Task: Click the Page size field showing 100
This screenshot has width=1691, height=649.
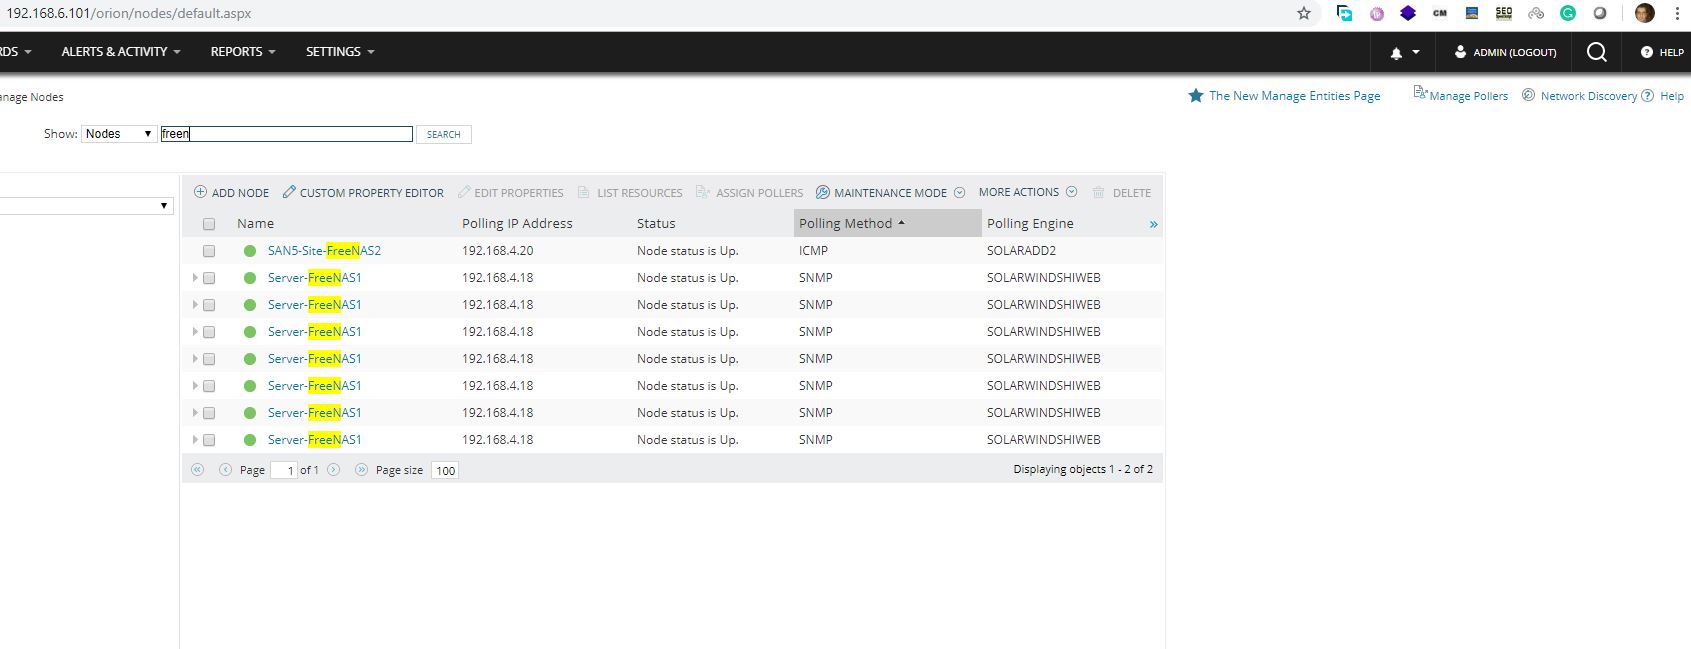Action: [446, 470]
